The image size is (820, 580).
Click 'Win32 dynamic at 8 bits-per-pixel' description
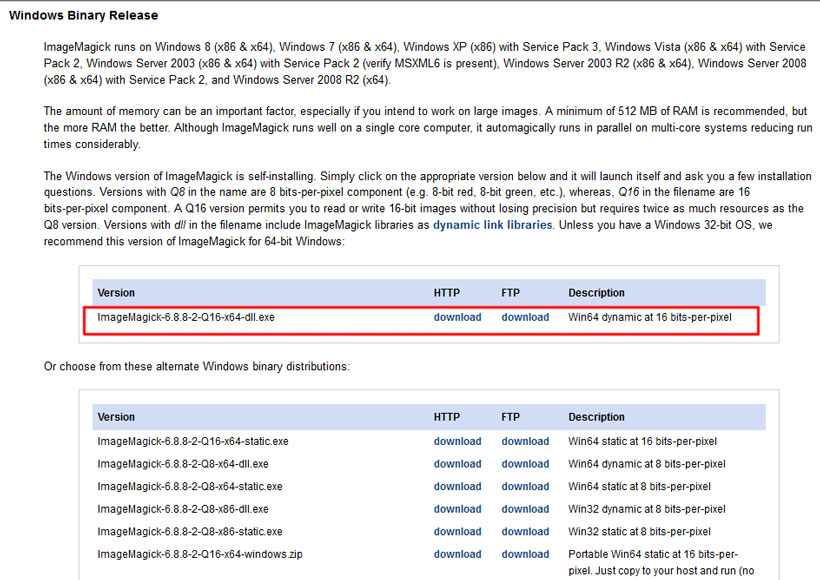[647, 509]
